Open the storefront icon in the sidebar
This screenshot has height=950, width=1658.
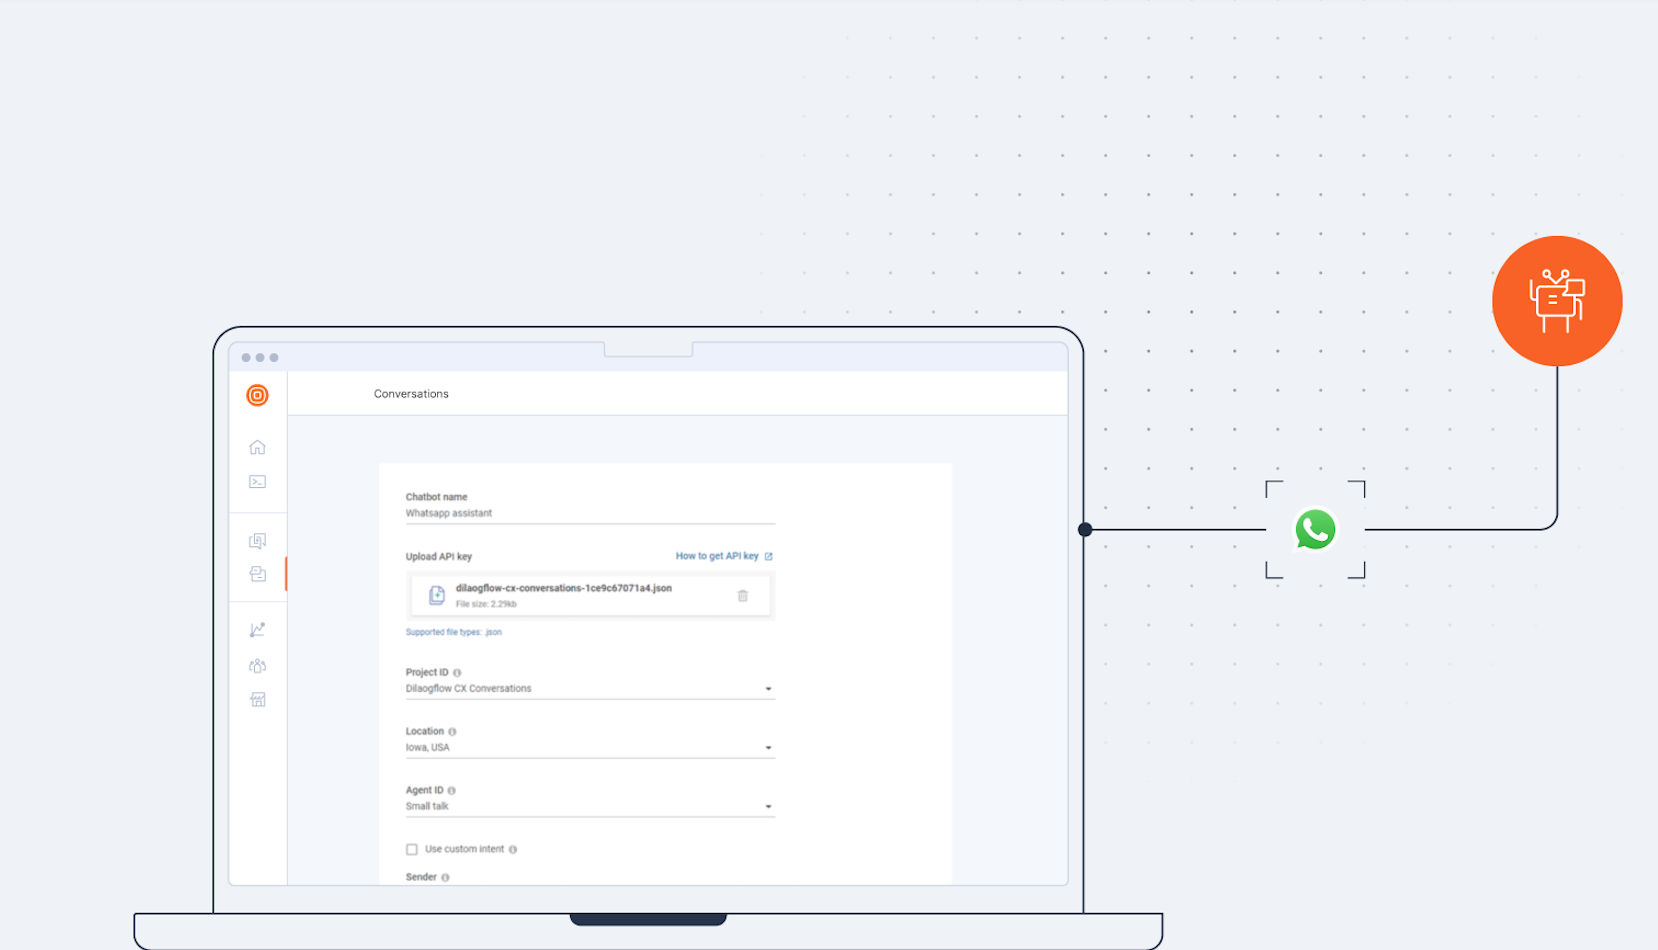pyautogui.click(x=257, y=700)
